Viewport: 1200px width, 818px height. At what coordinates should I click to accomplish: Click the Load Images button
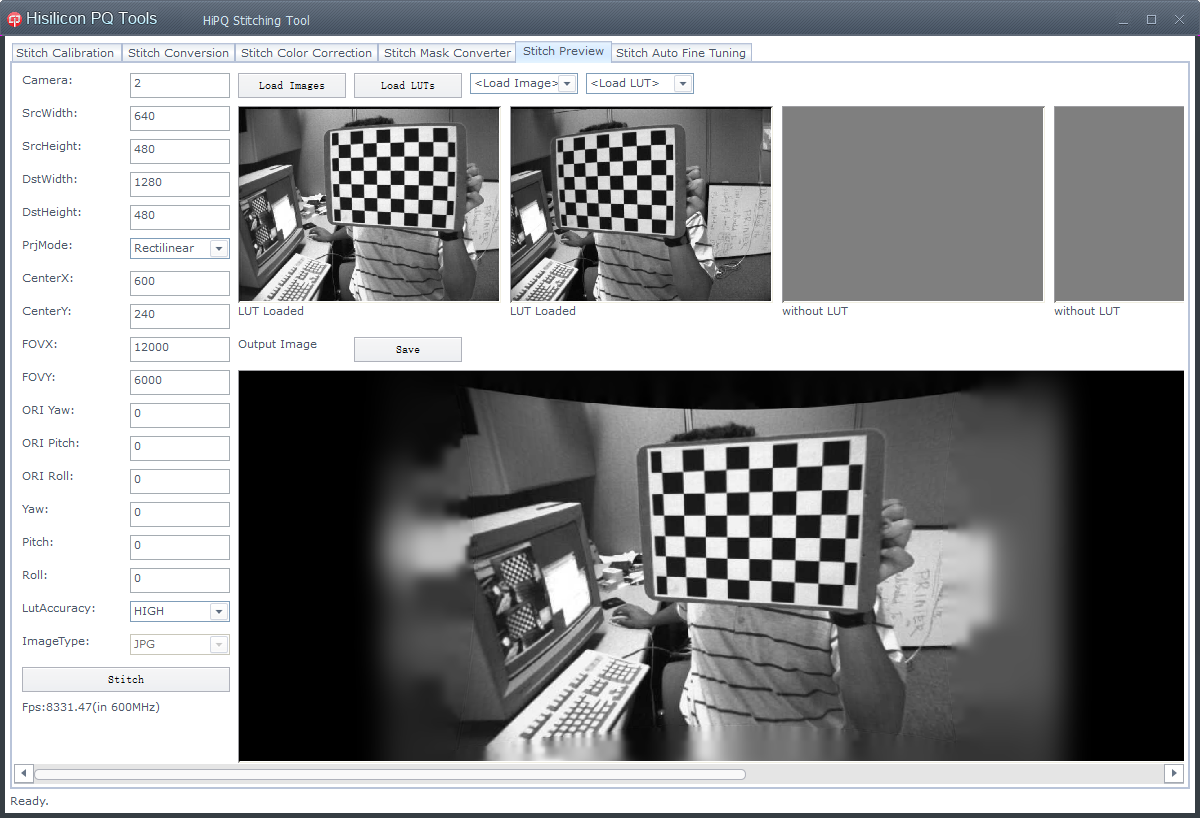click(x=291, y=85)
